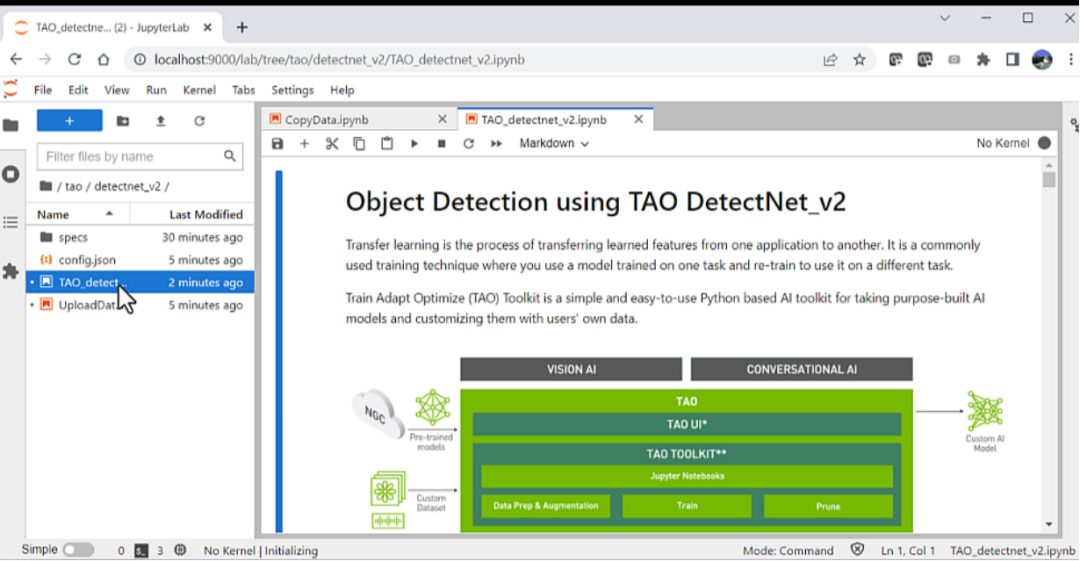Navigate to detectnet_v2 in breadcrumb
The height and width of the screenshot is (561, 1080).
(127, 186)
